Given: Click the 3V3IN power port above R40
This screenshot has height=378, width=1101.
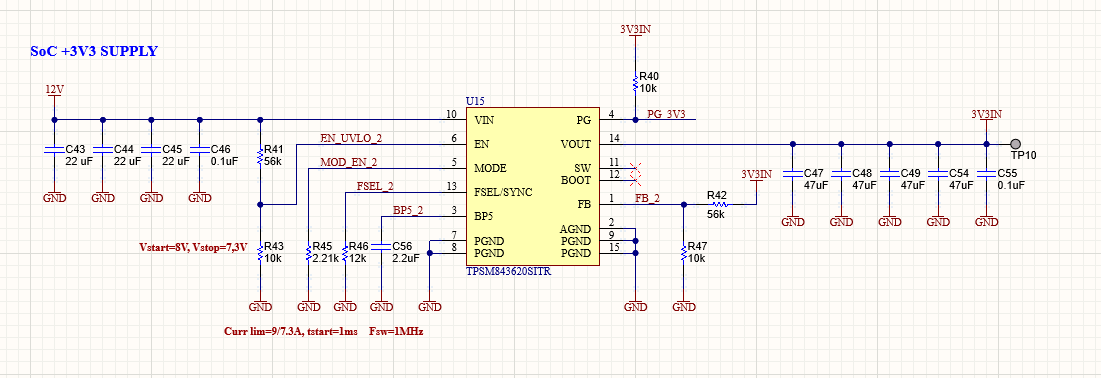Looking at the screenshot, I should pyautogui.click(x=635, y=35).
